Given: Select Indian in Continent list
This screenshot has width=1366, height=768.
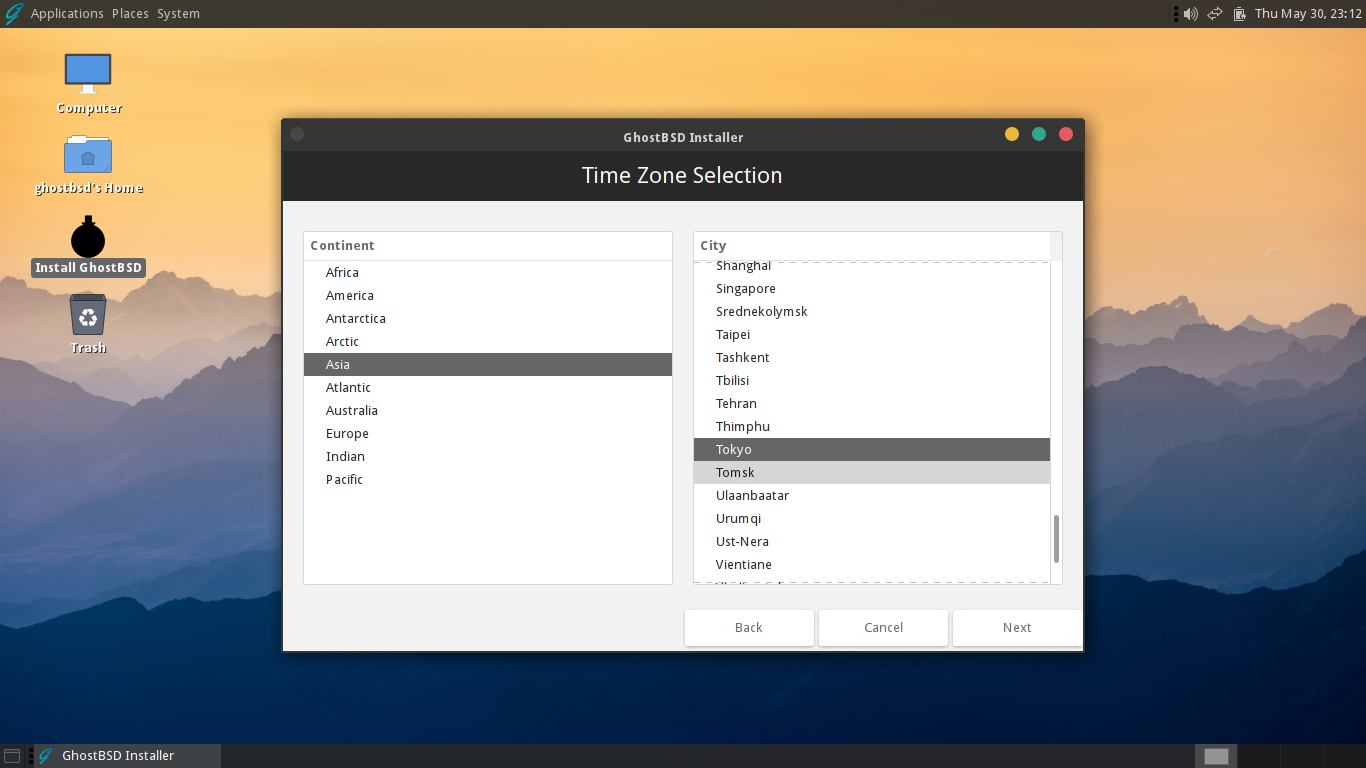Looking at the screenshot, I should [x=488, y=457].
